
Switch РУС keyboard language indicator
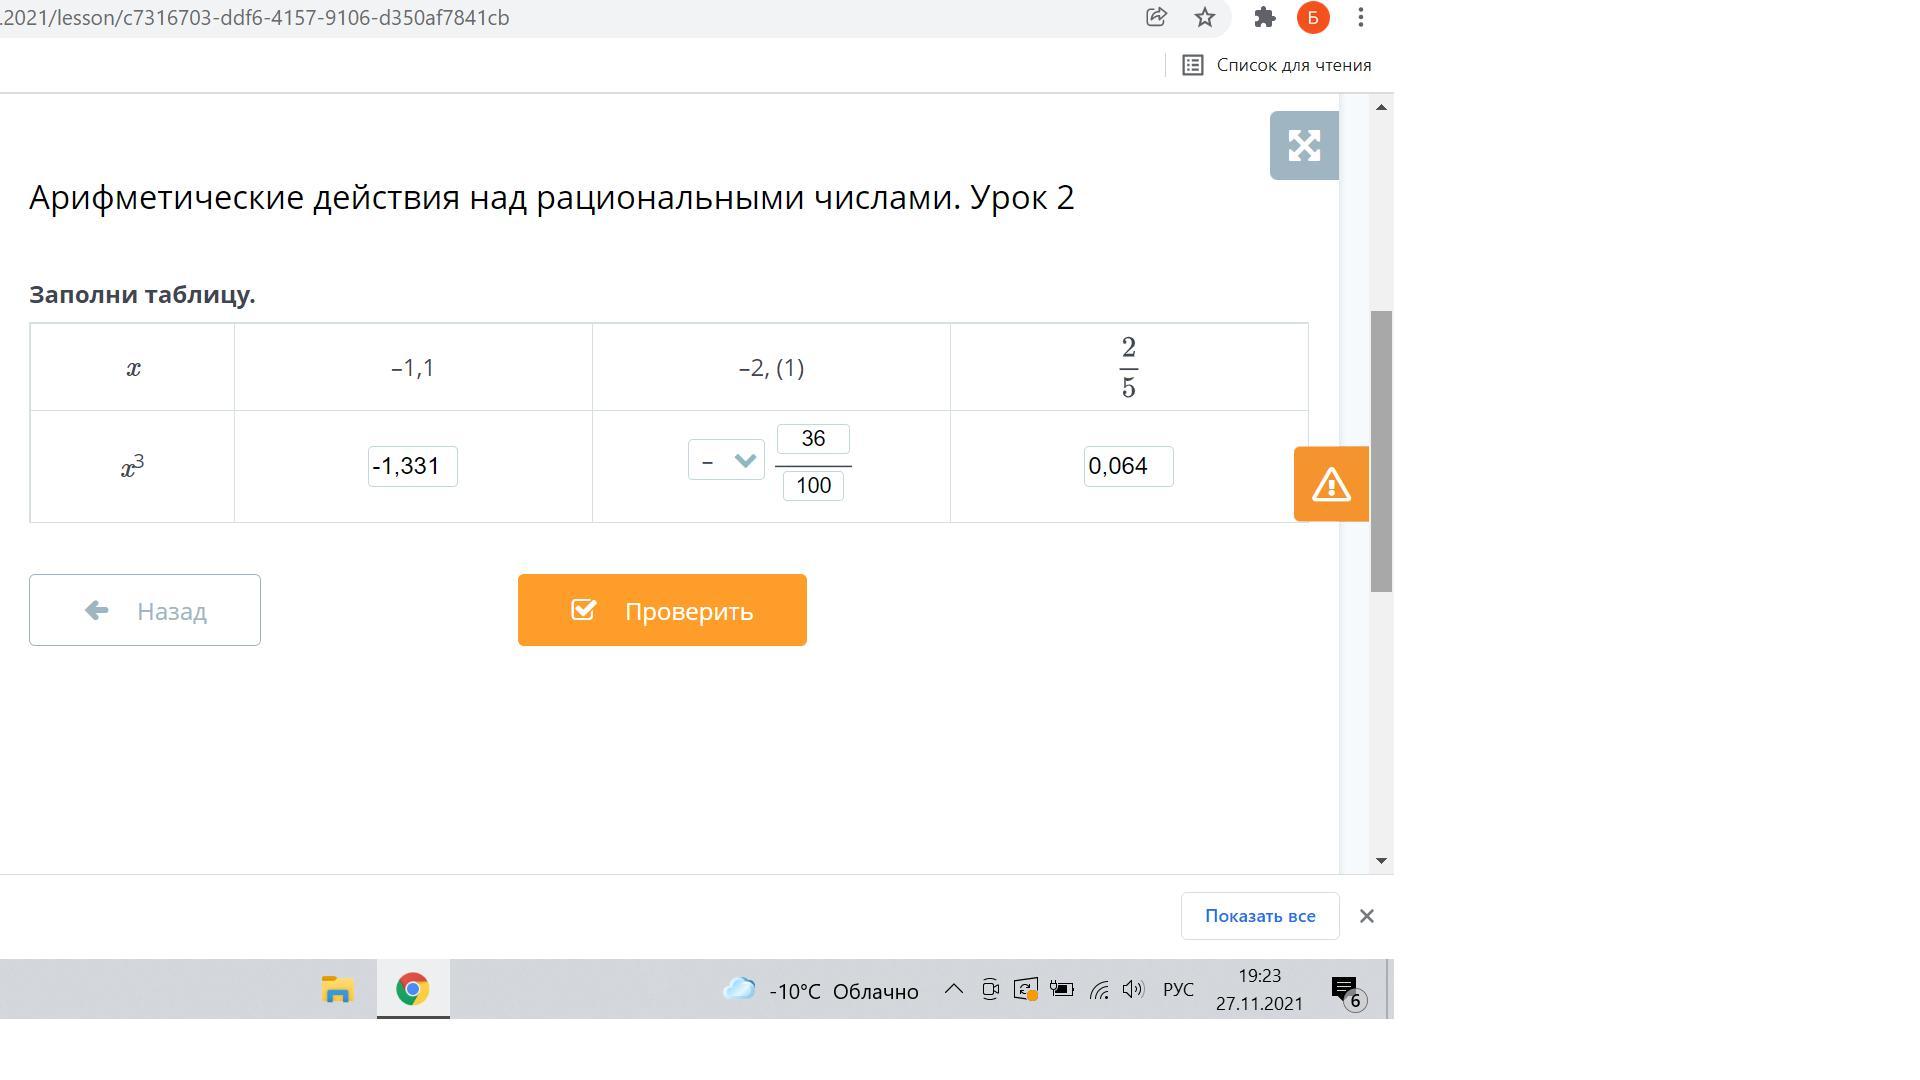(1178, 990)
